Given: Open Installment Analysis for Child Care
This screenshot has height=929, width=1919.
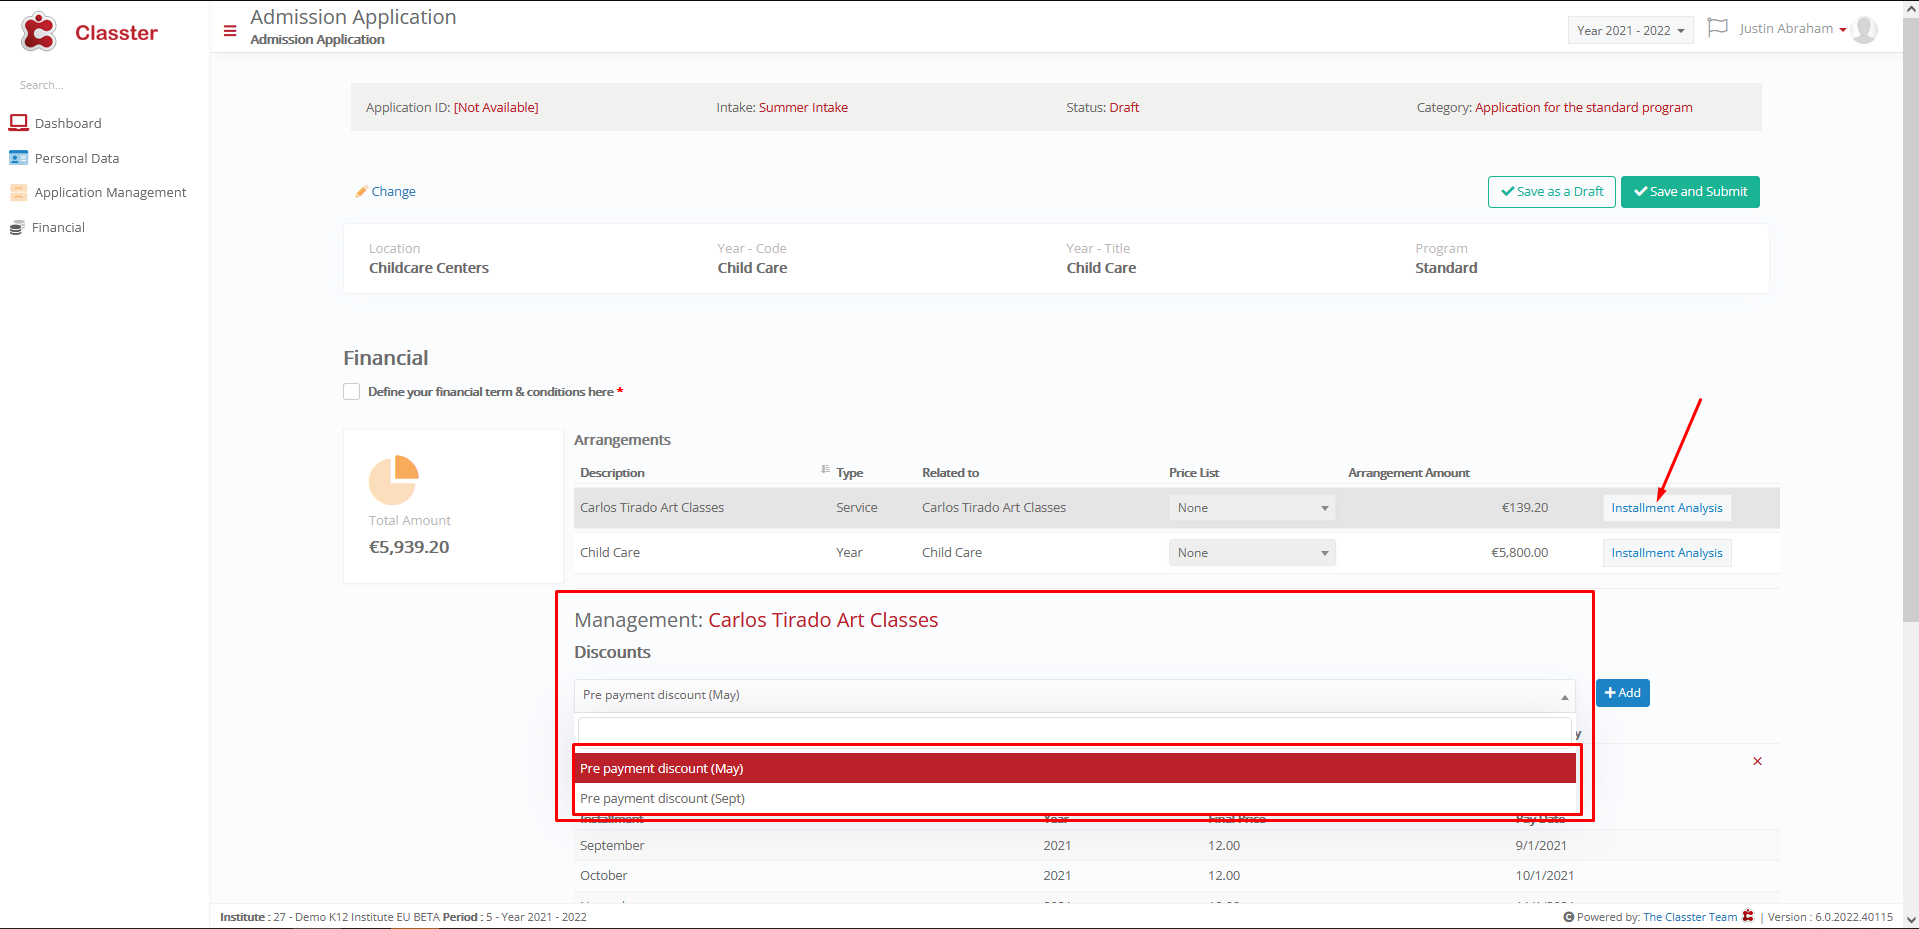Looking at the screenshot, I should [x=1666, y=553].
